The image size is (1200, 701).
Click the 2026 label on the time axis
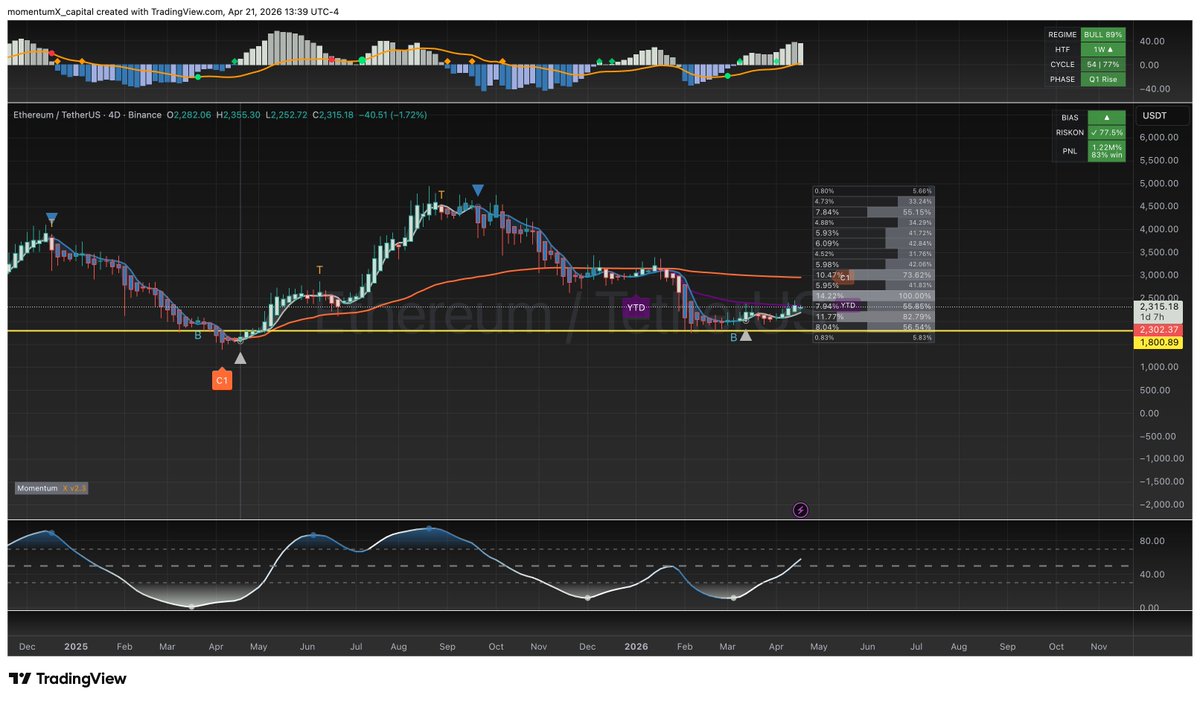pyautogui.click(x=635, y=647)
